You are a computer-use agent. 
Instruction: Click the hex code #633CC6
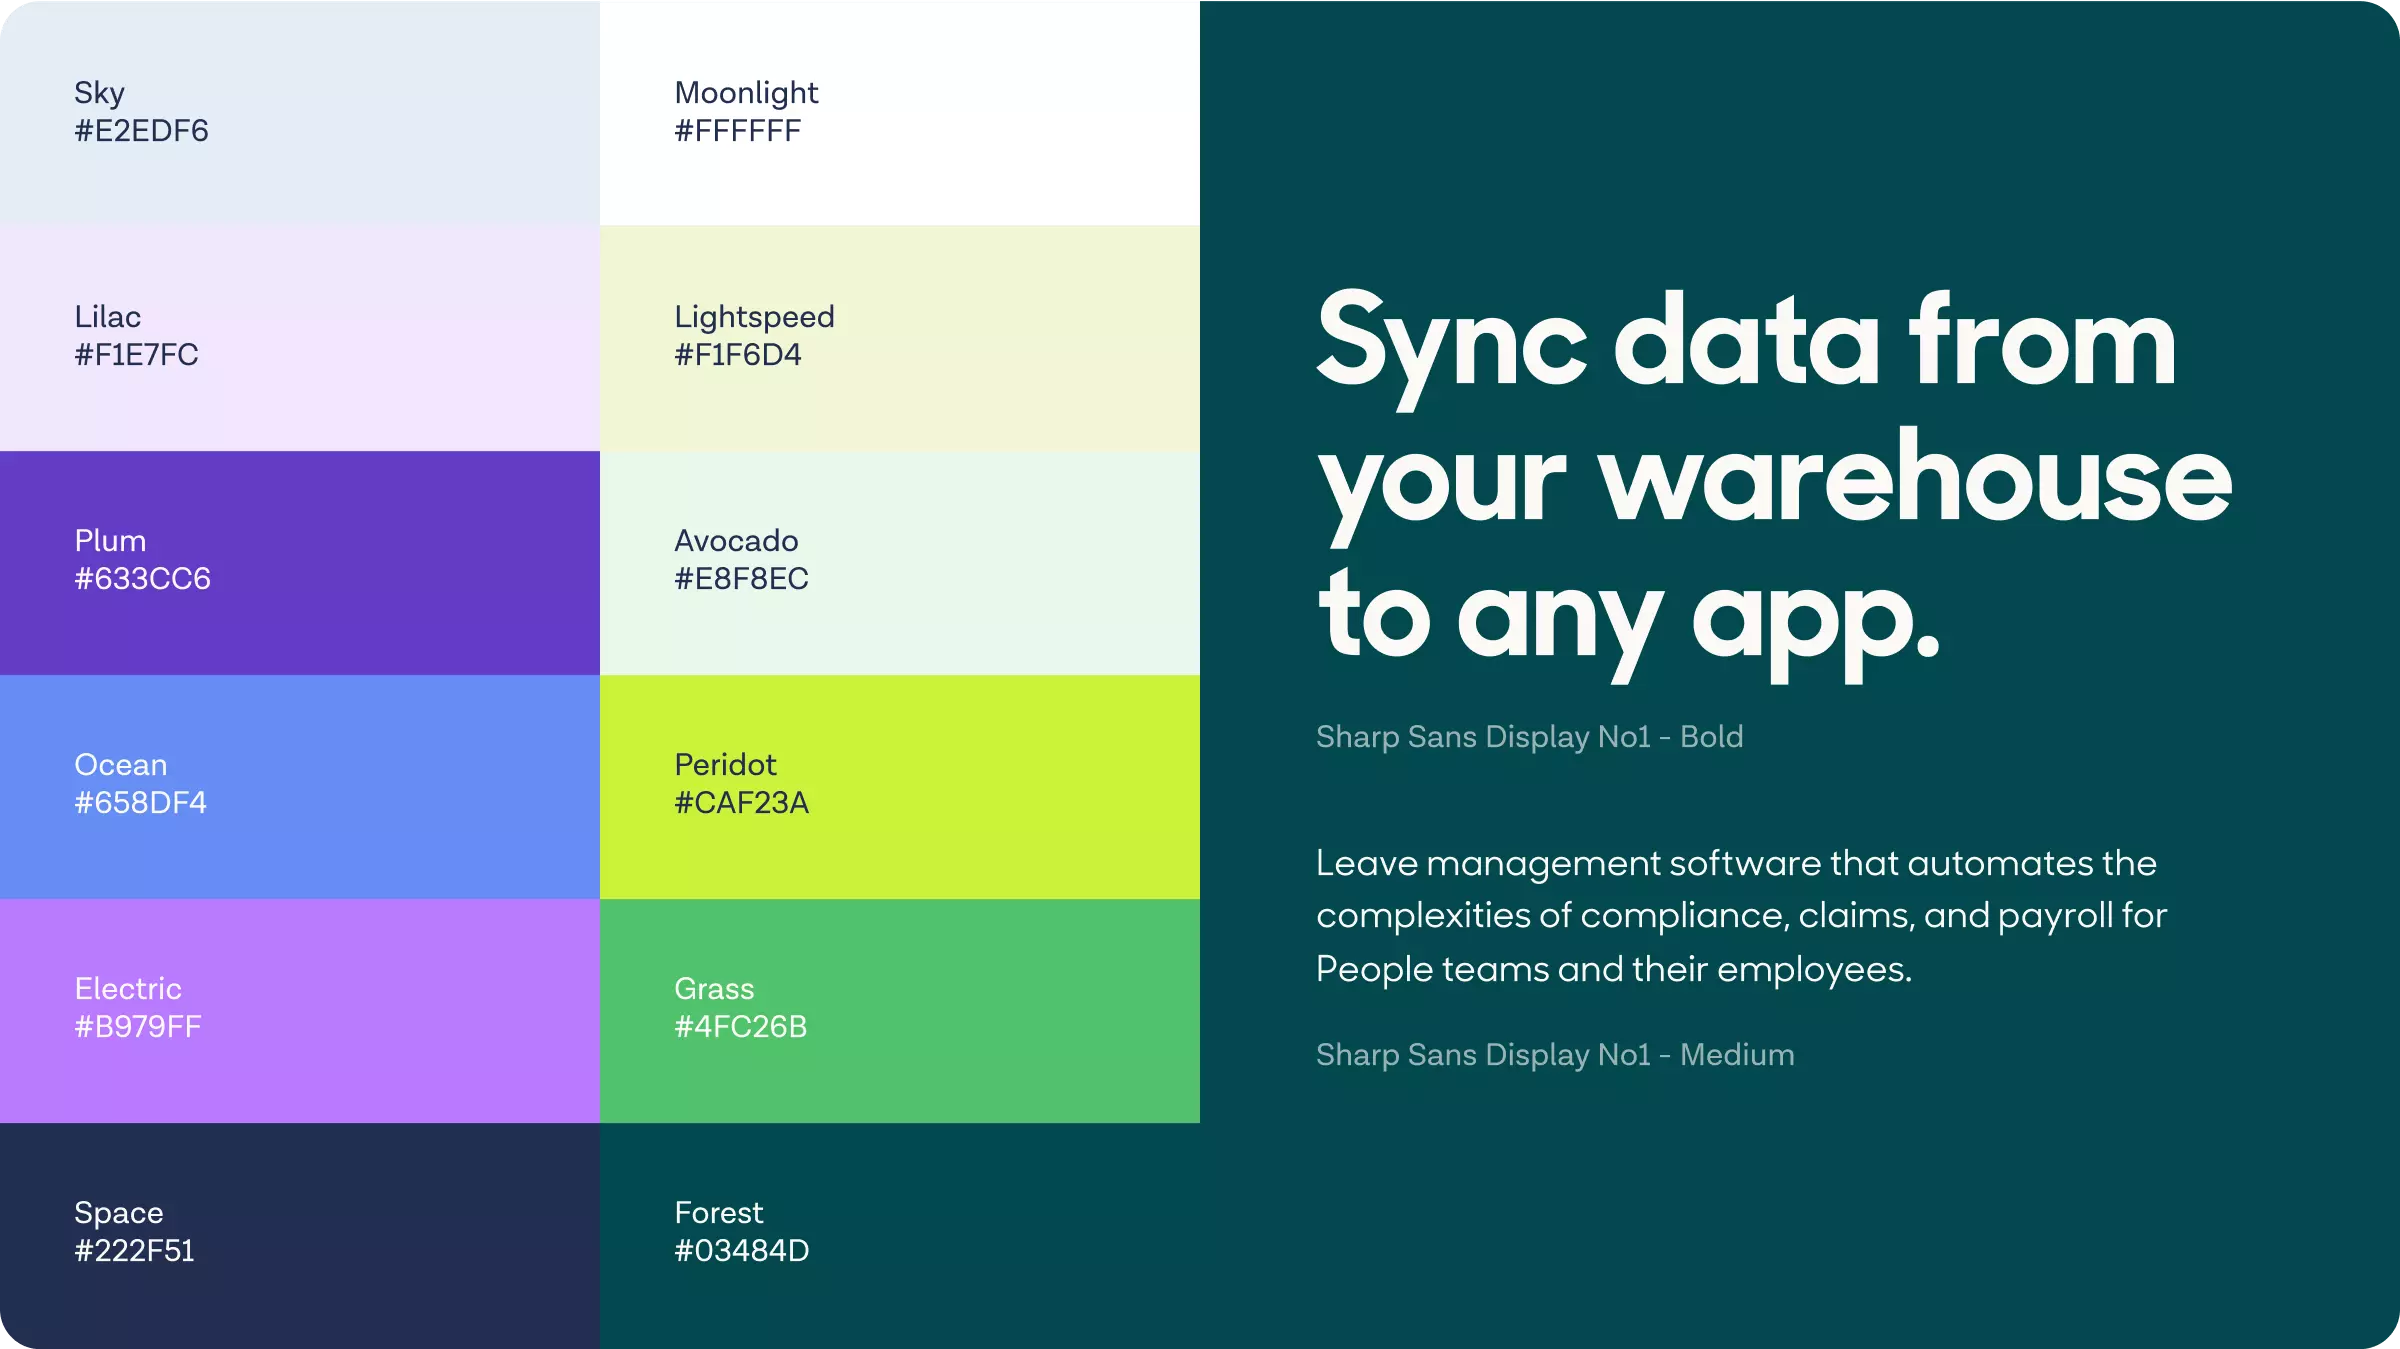(x=142, y=579)
